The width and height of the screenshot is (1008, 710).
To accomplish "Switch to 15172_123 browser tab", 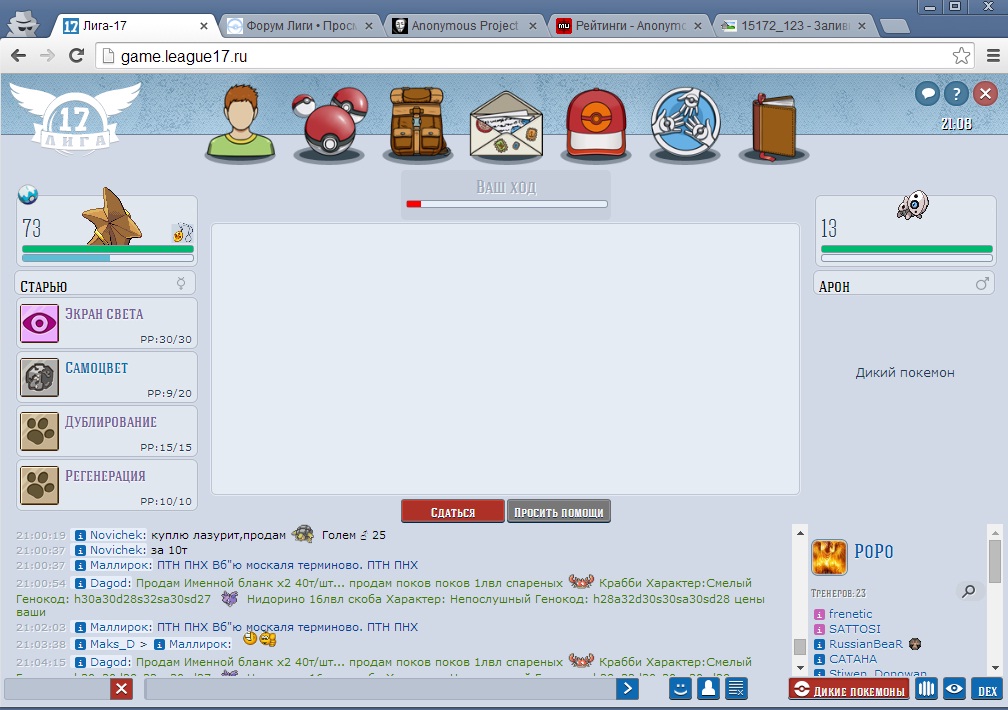I will [x=793, y=26].
